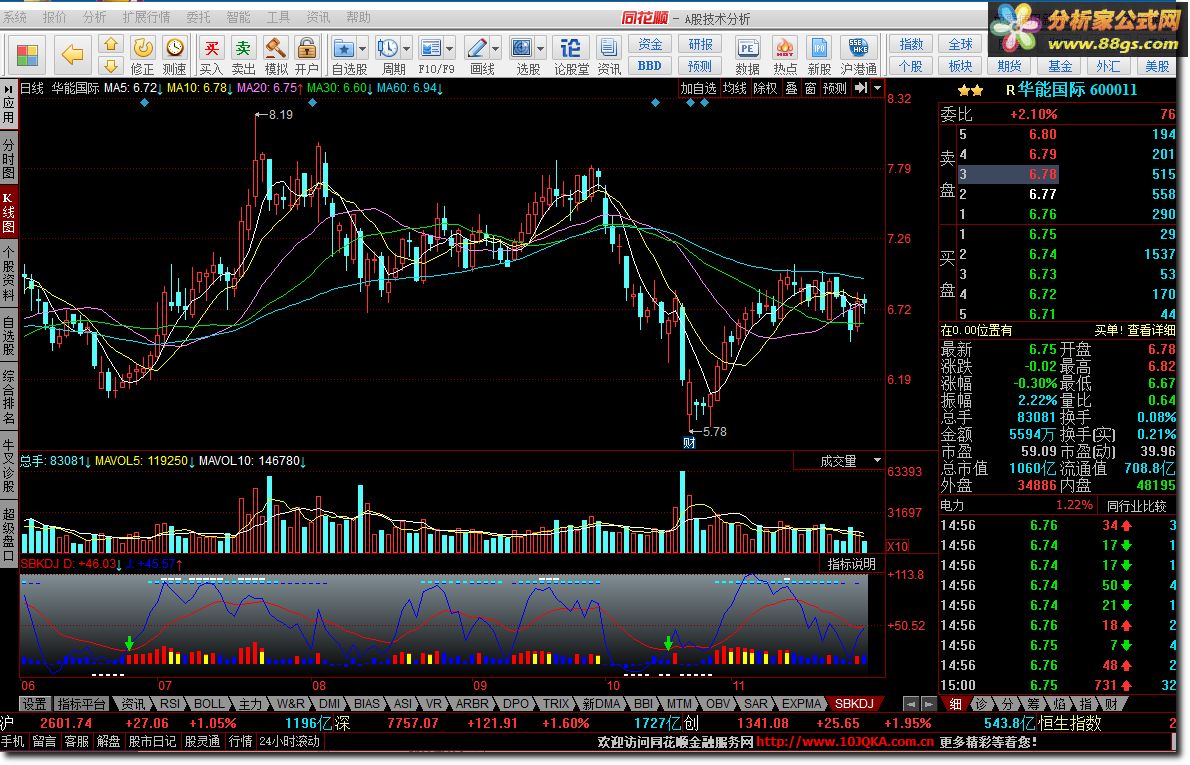
Task: Click the 周期 candlestick clock icon
Action: click(388, 49)
